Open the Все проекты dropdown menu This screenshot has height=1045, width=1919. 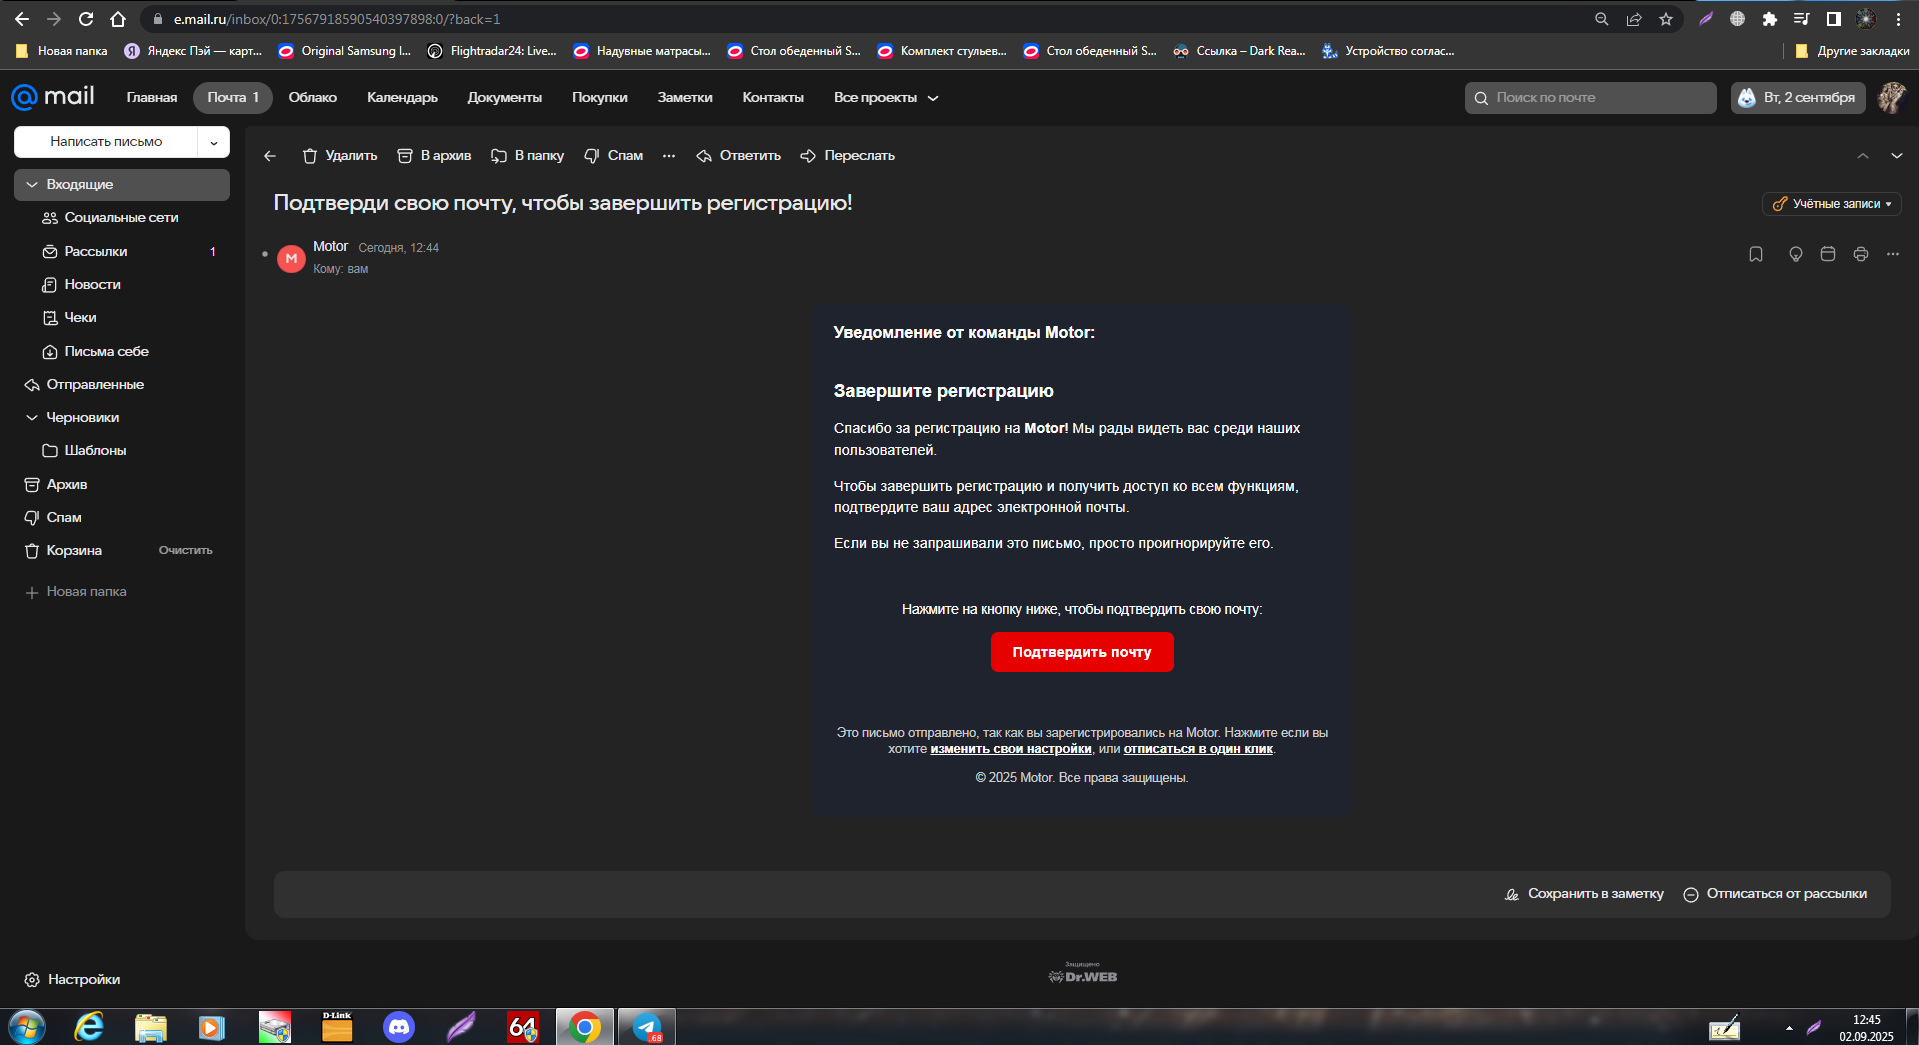pyautogui.click(x=885, y=98)
